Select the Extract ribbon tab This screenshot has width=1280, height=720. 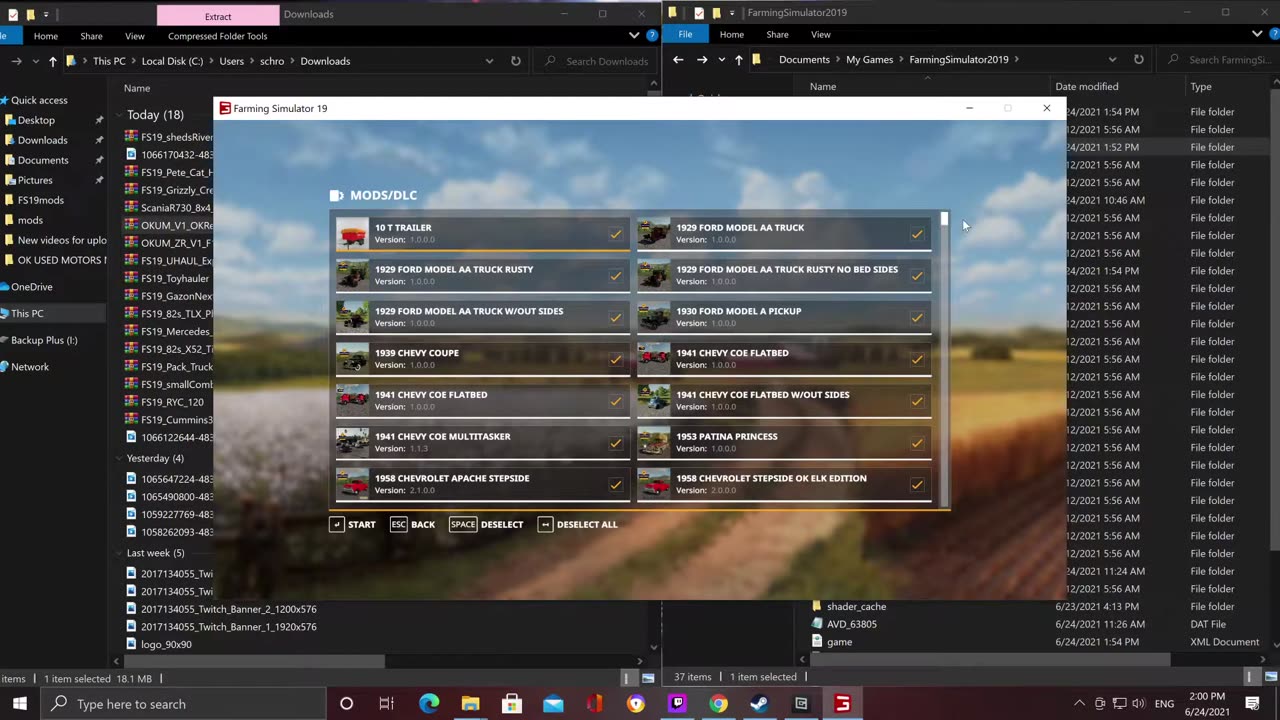(x=218, y=16)
